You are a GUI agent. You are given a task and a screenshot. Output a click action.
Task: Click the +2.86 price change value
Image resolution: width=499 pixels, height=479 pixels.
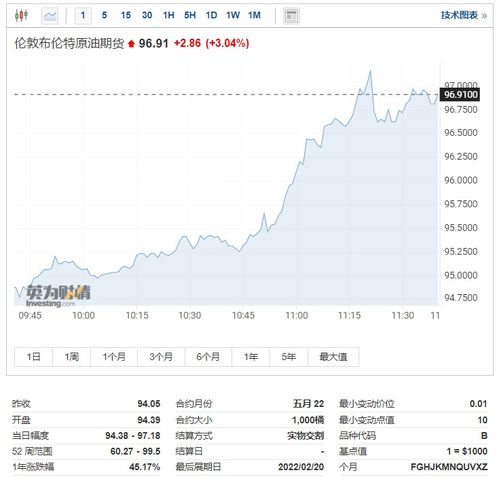coord(187,43)
